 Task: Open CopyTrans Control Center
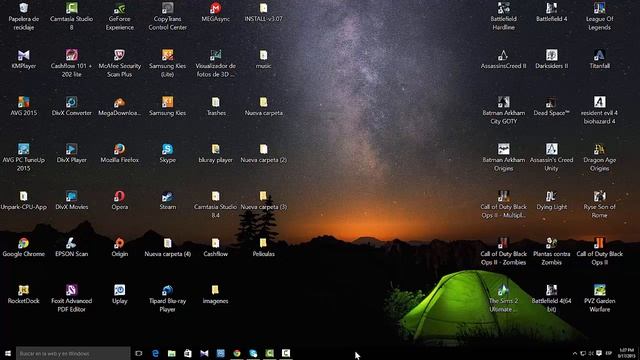click(x=167, y=16)
